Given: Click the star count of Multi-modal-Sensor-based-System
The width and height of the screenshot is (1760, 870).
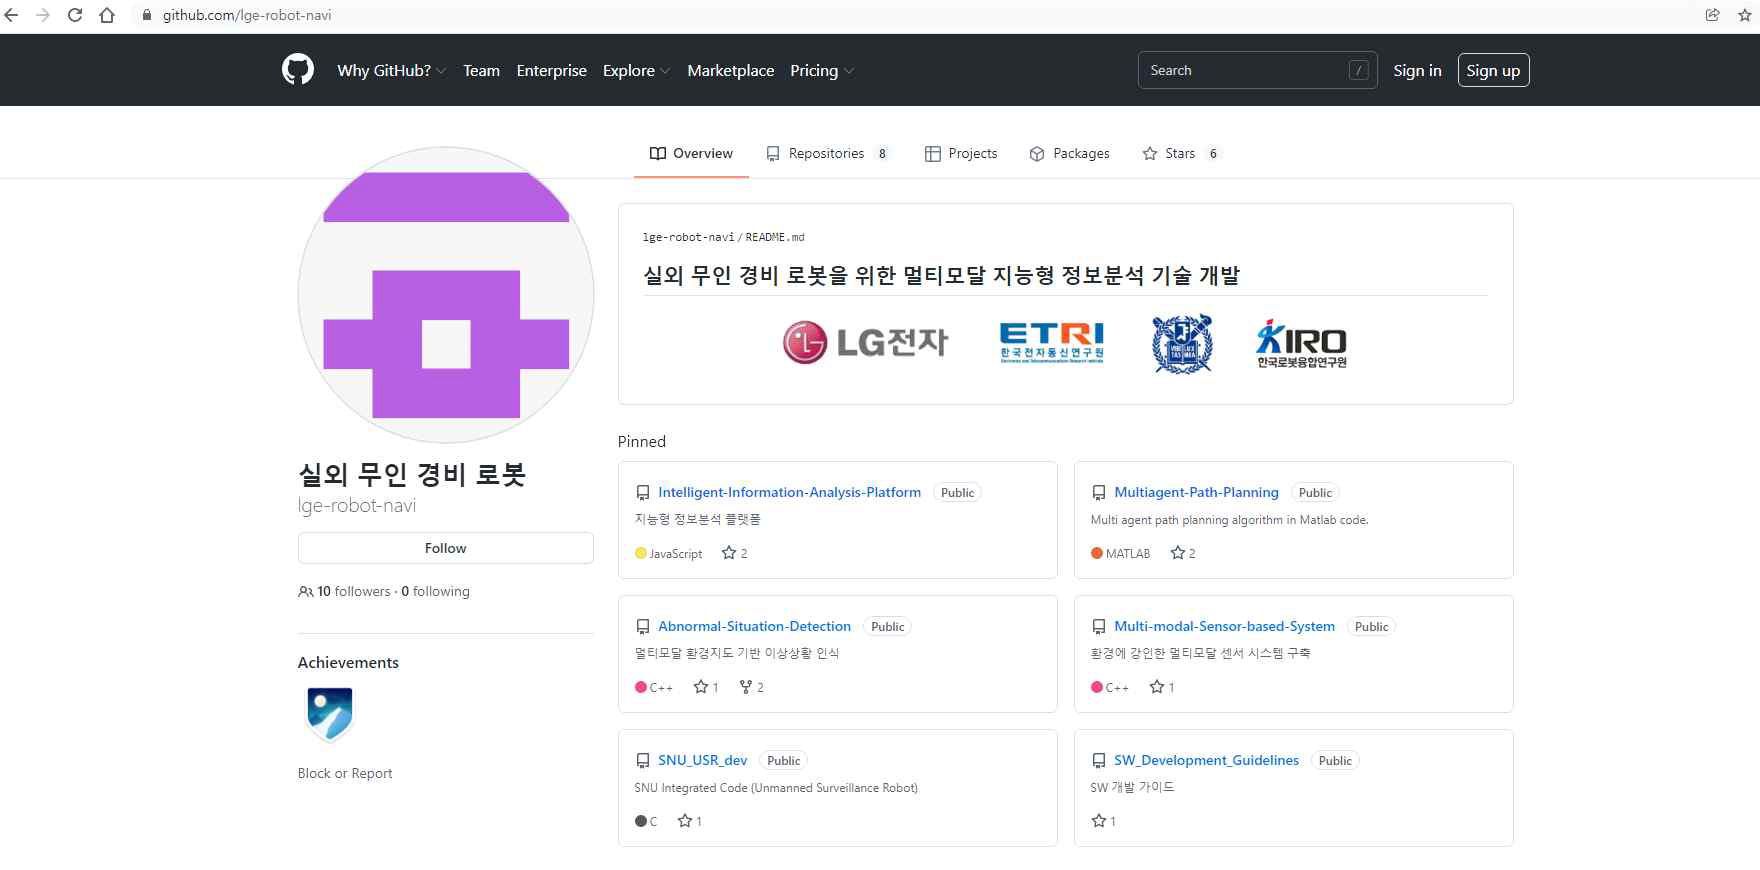Looking at the screenshot, I should (1162, 687).
